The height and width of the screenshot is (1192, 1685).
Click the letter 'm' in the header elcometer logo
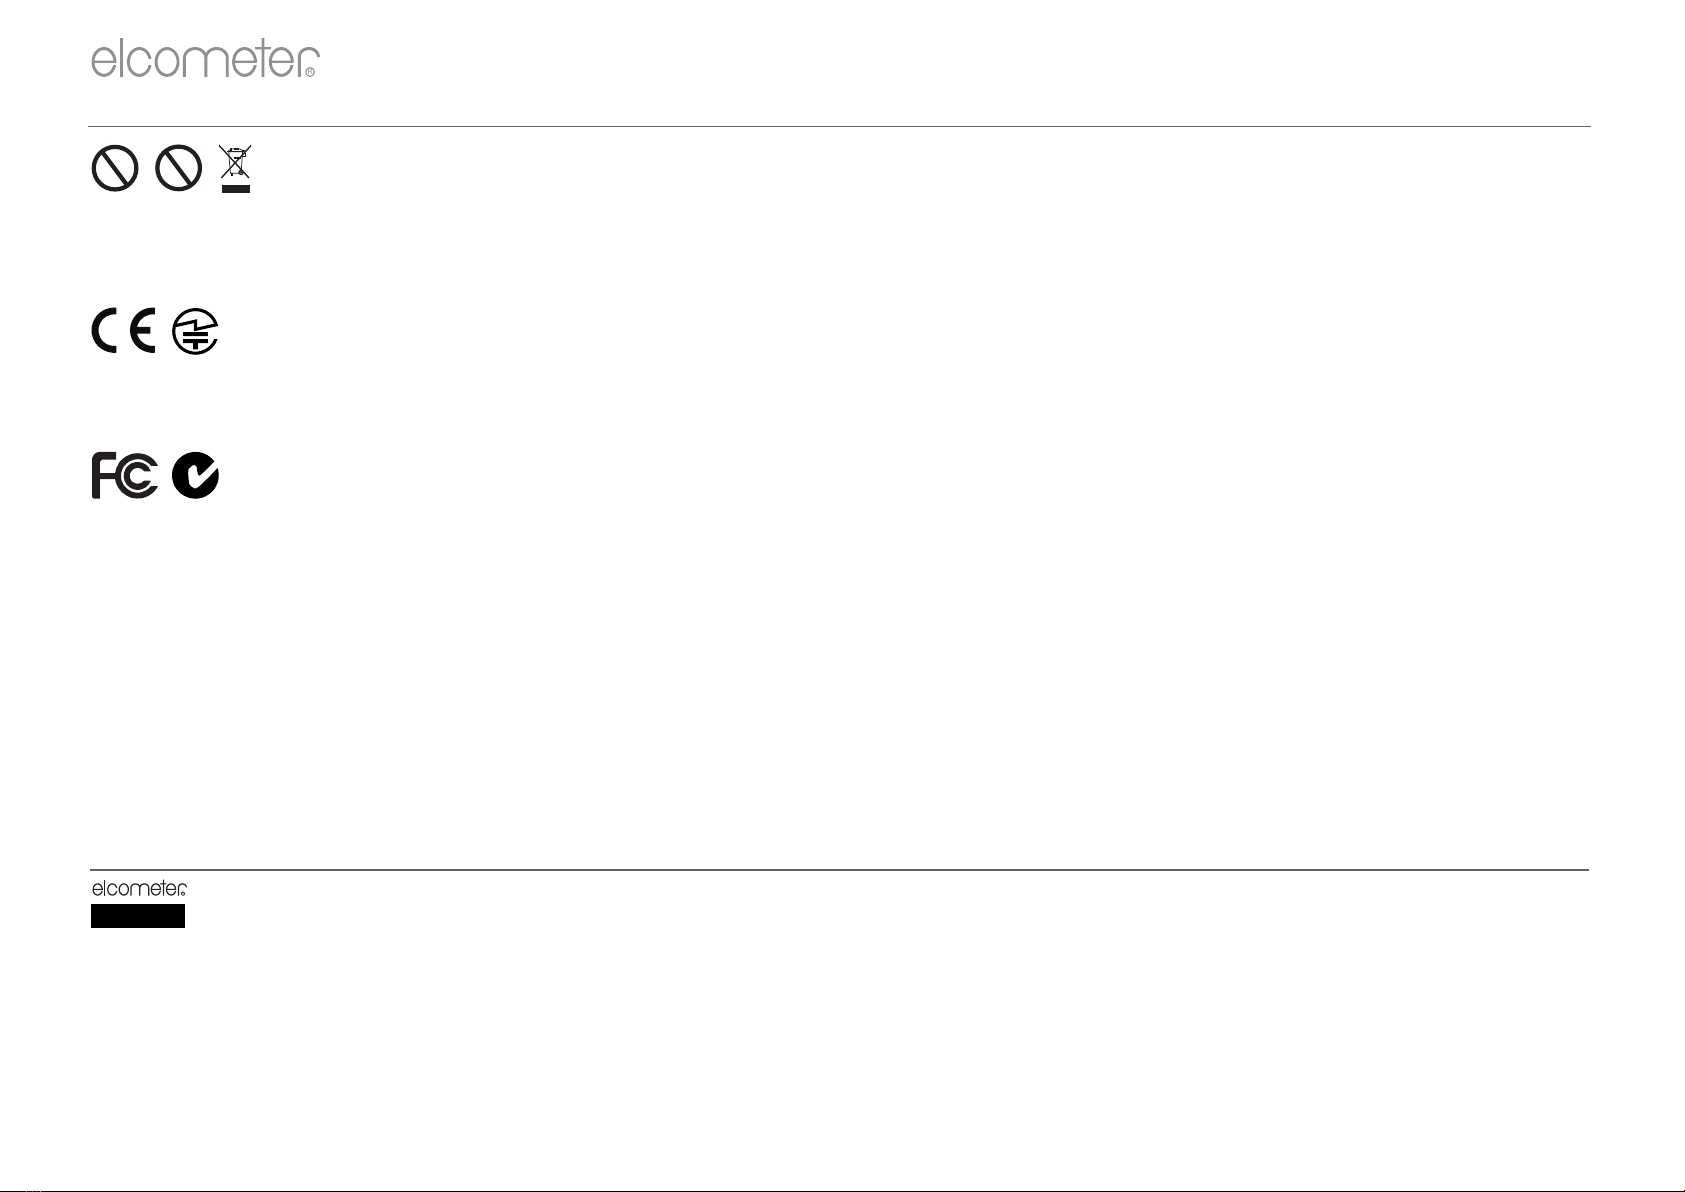pos(207,63)
